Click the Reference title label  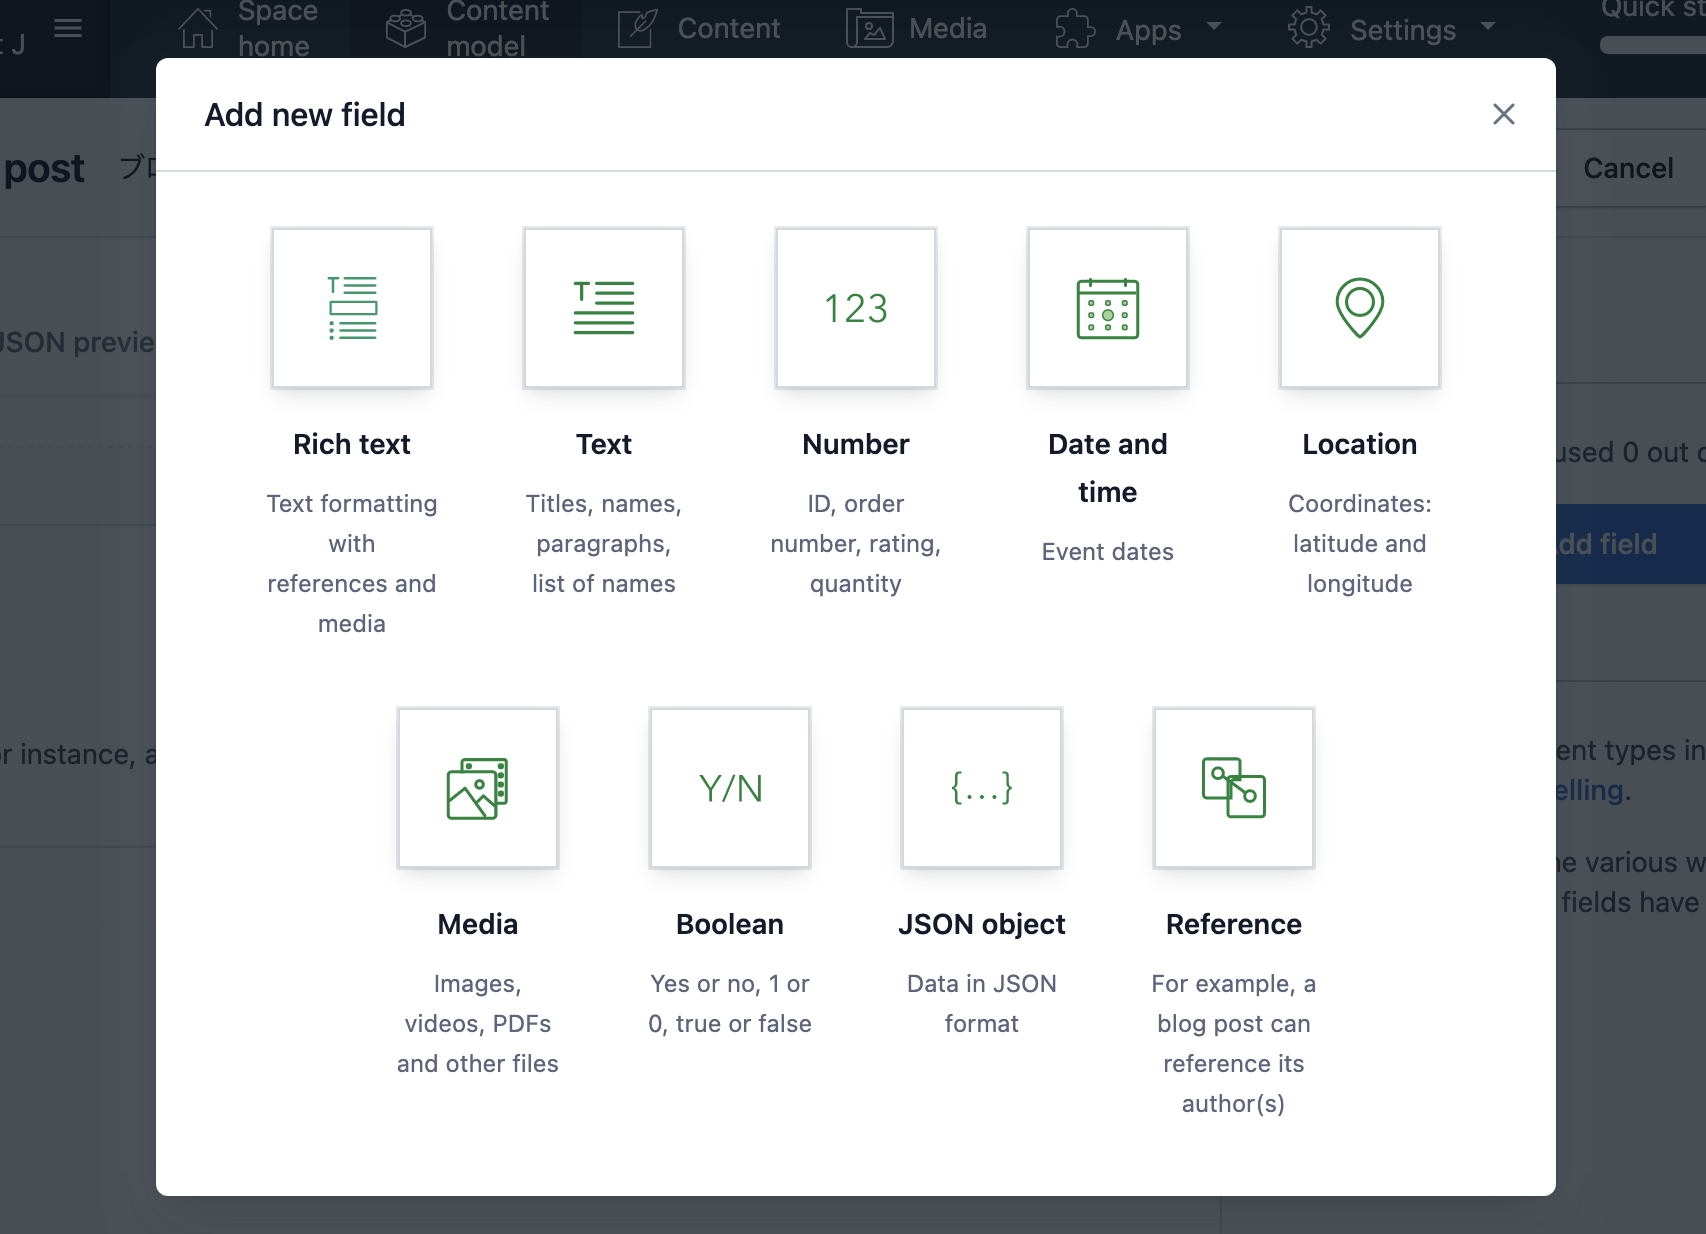pyautogui.click(x=1234, y=924)
